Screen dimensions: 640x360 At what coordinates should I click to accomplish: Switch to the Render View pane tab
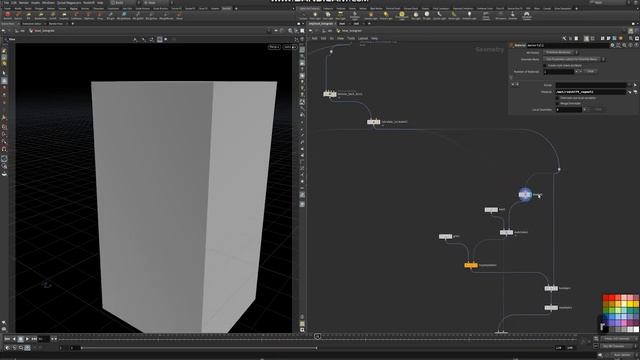56,24
